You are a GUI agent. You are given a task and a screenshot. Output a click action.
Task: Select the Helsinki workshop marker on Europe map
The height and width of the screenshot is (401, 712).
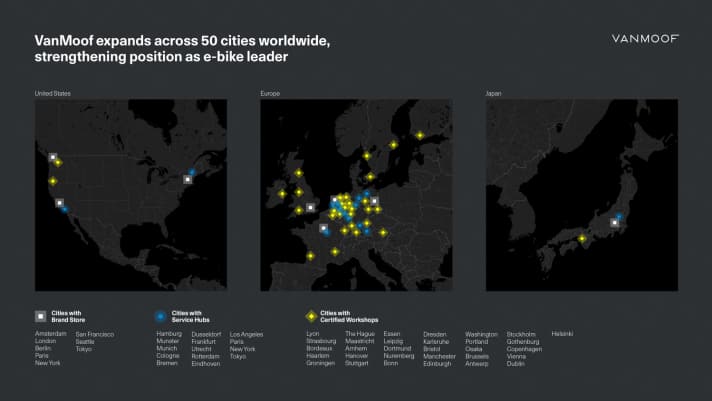coord(420,135)
